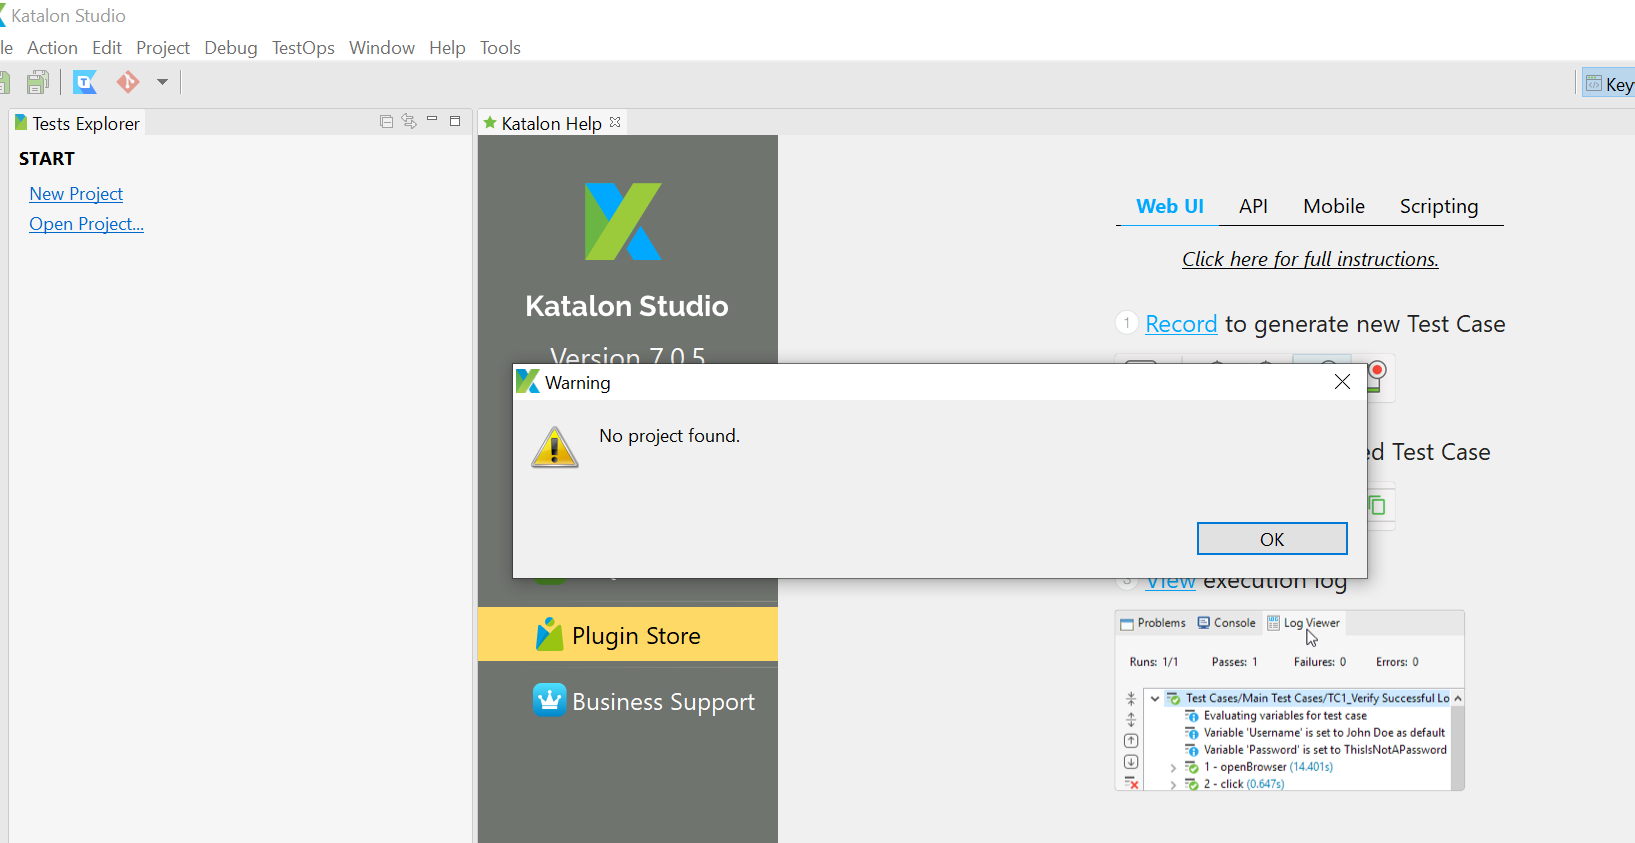Toggle Link with Editor in Tests Explorer
This screenshot has height=843, width=1635.
(409, 122)
